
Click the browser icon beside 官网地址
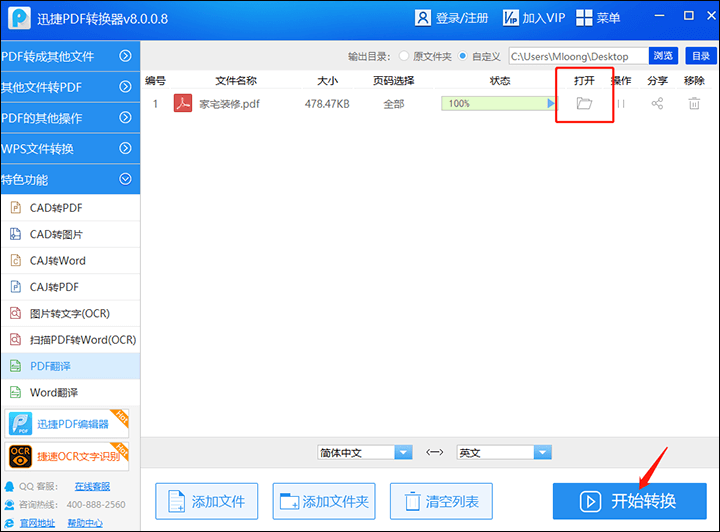coord(9,523)
